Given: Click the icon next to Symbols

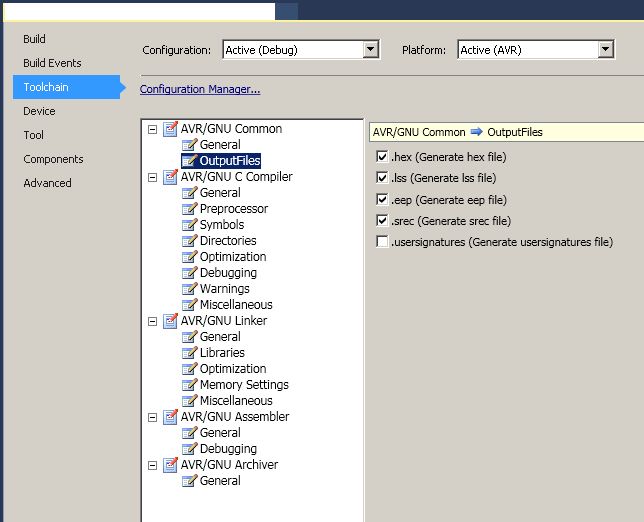Looking at the screenshot, I should pos(189,225).
